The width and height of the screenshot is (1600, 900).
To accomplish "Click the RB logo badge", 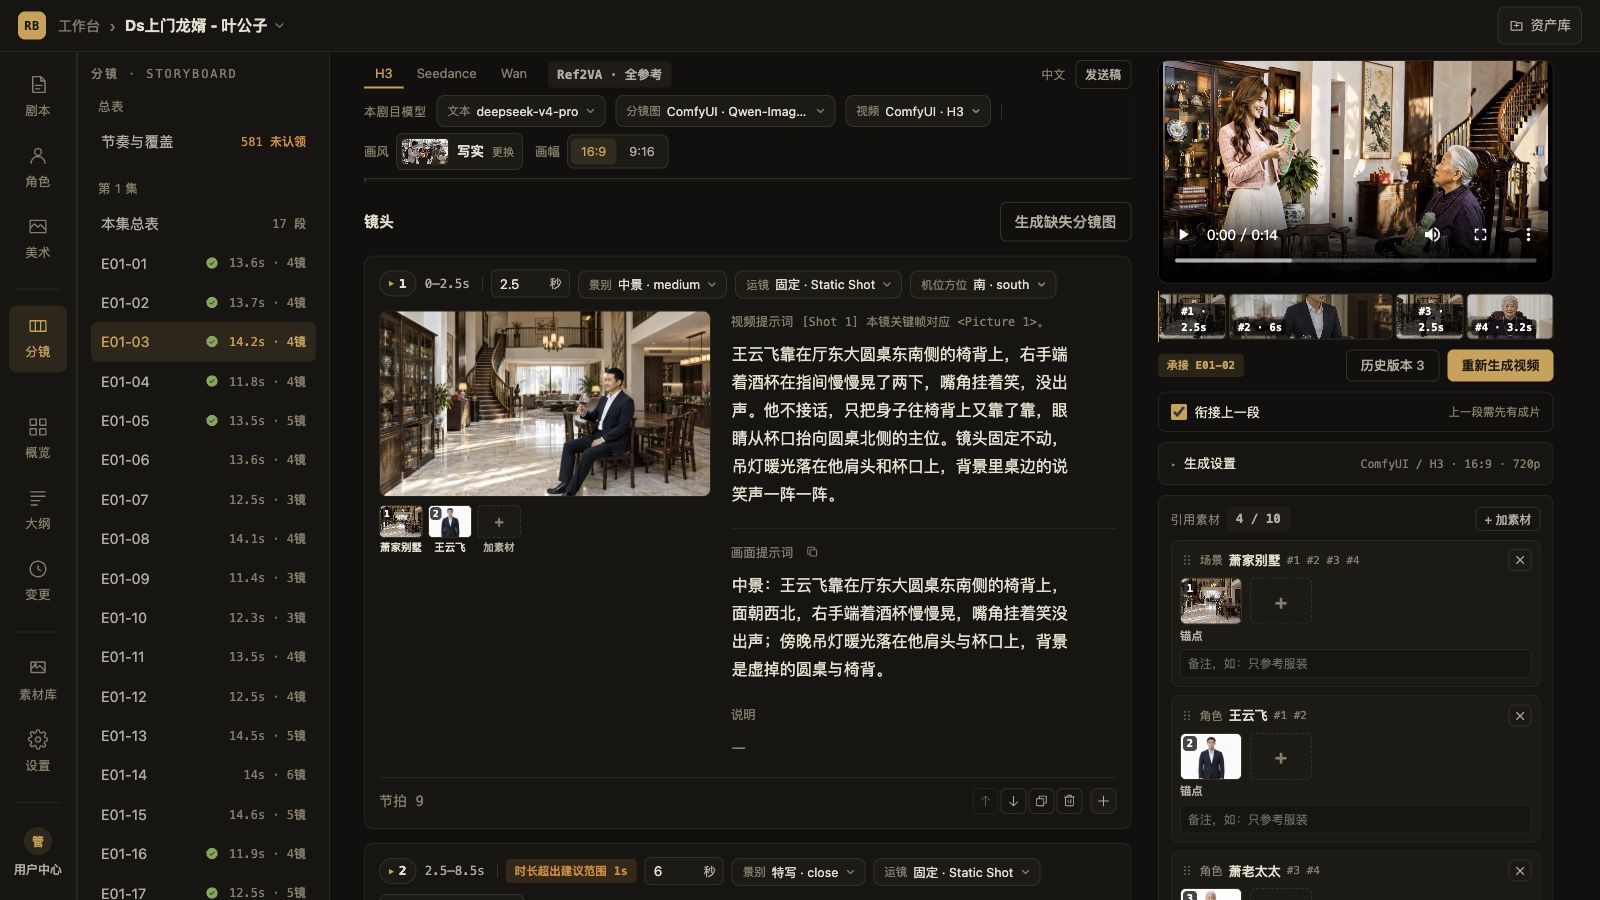I will coord(32,25).
